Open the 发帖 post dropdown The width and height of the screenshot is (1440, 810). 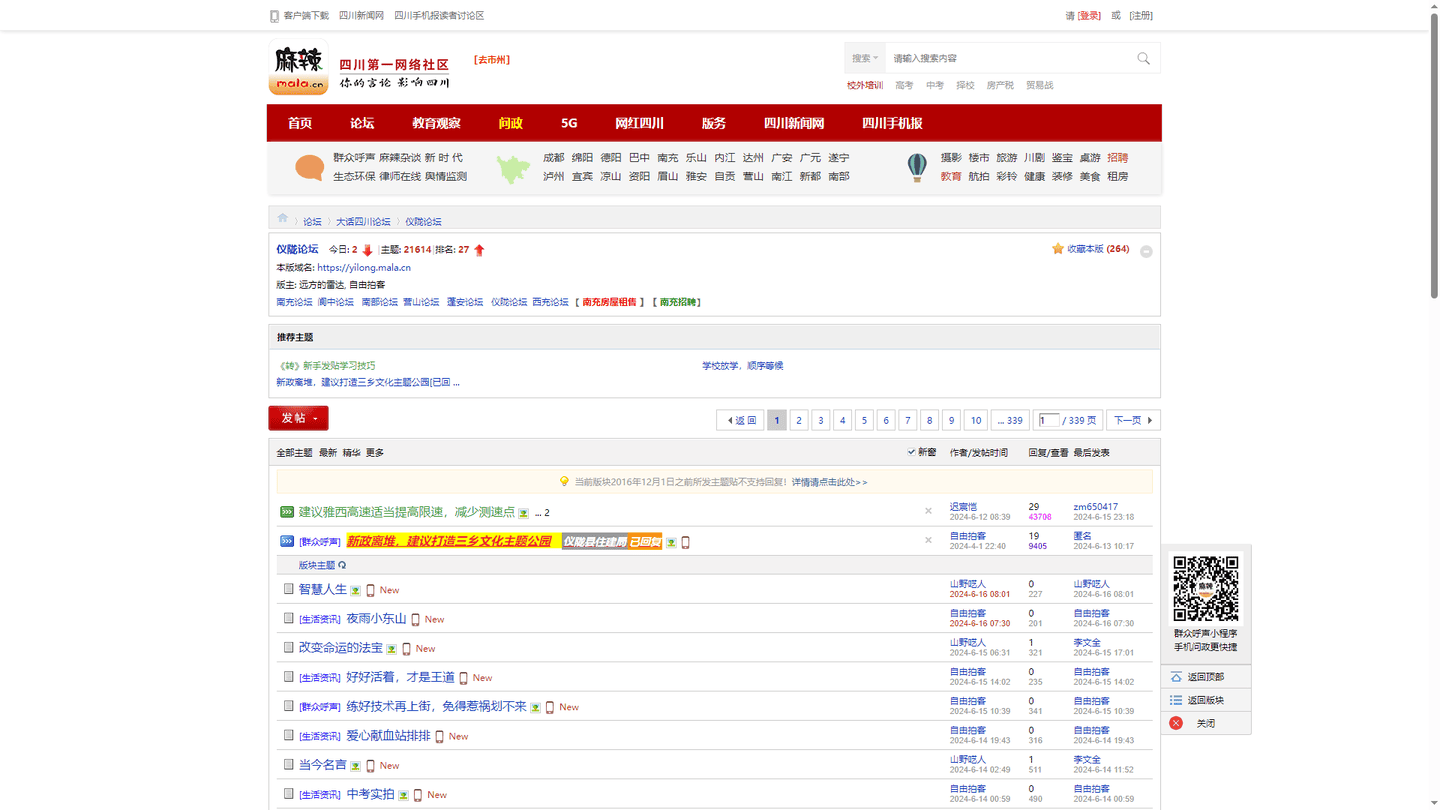coord(298,418)
